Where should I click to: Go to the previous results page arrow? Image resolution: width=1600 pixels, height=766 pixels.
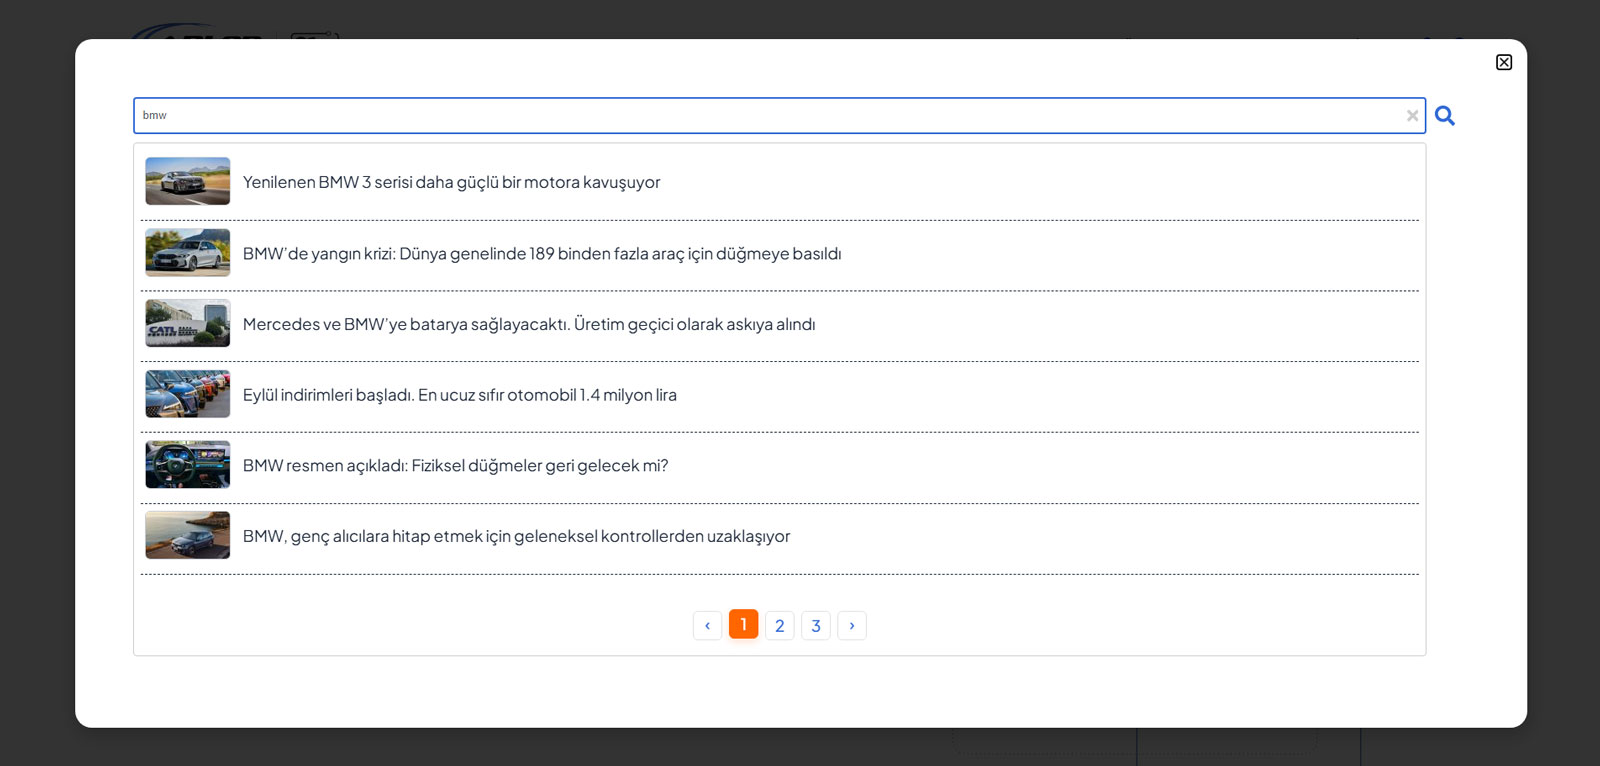click(707, 626)
